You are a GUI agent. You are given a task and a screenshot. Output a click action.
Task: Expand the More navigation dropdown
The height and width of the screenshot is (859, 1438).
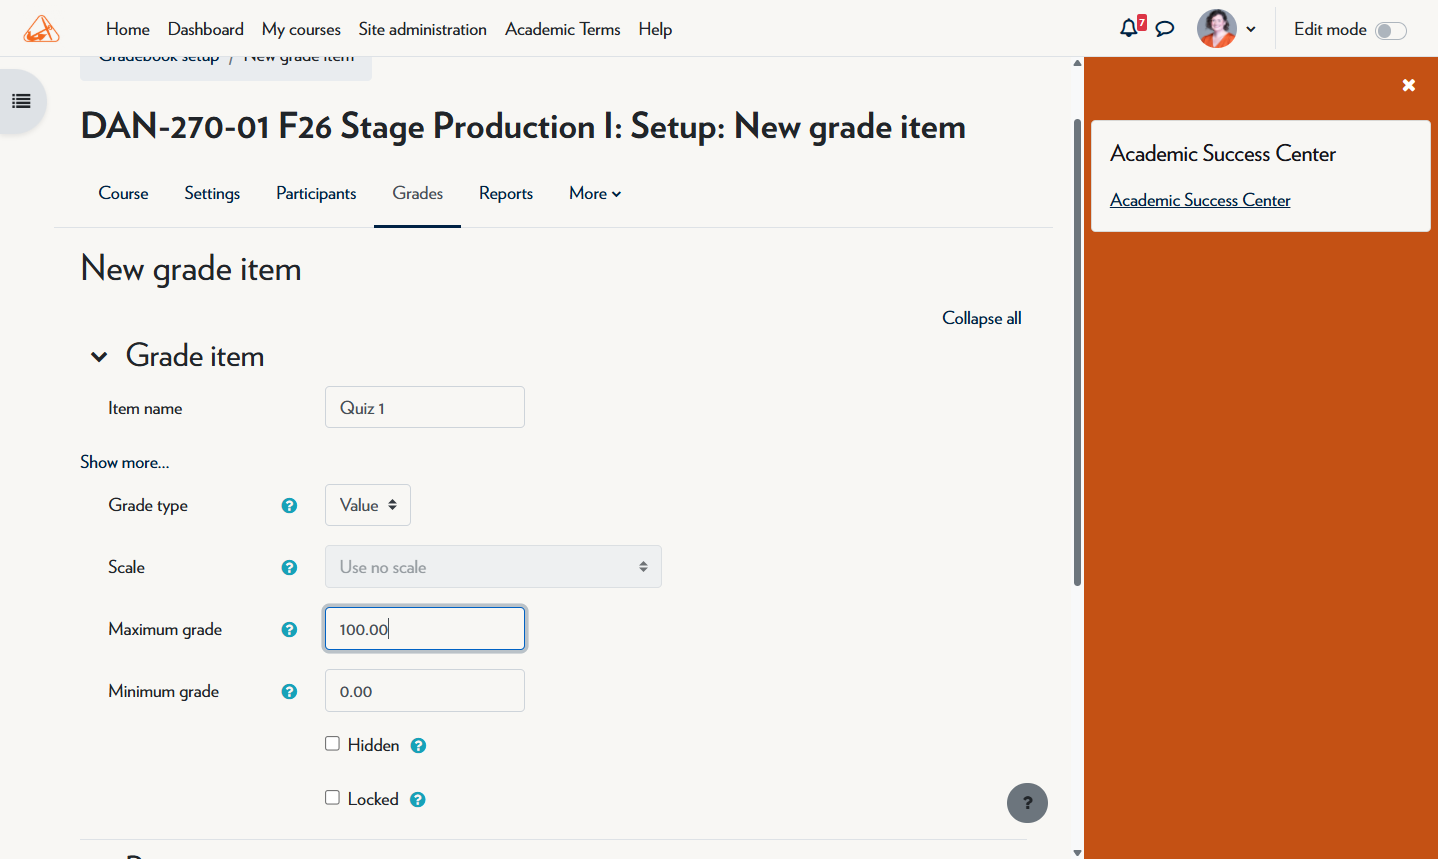(595, 194)
